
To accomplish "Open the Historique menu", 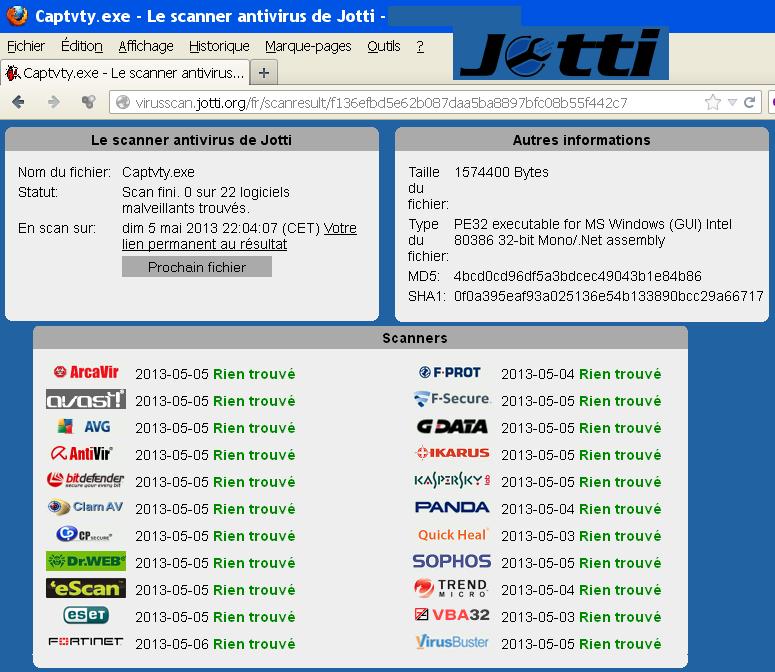I will tap(219, 46).
